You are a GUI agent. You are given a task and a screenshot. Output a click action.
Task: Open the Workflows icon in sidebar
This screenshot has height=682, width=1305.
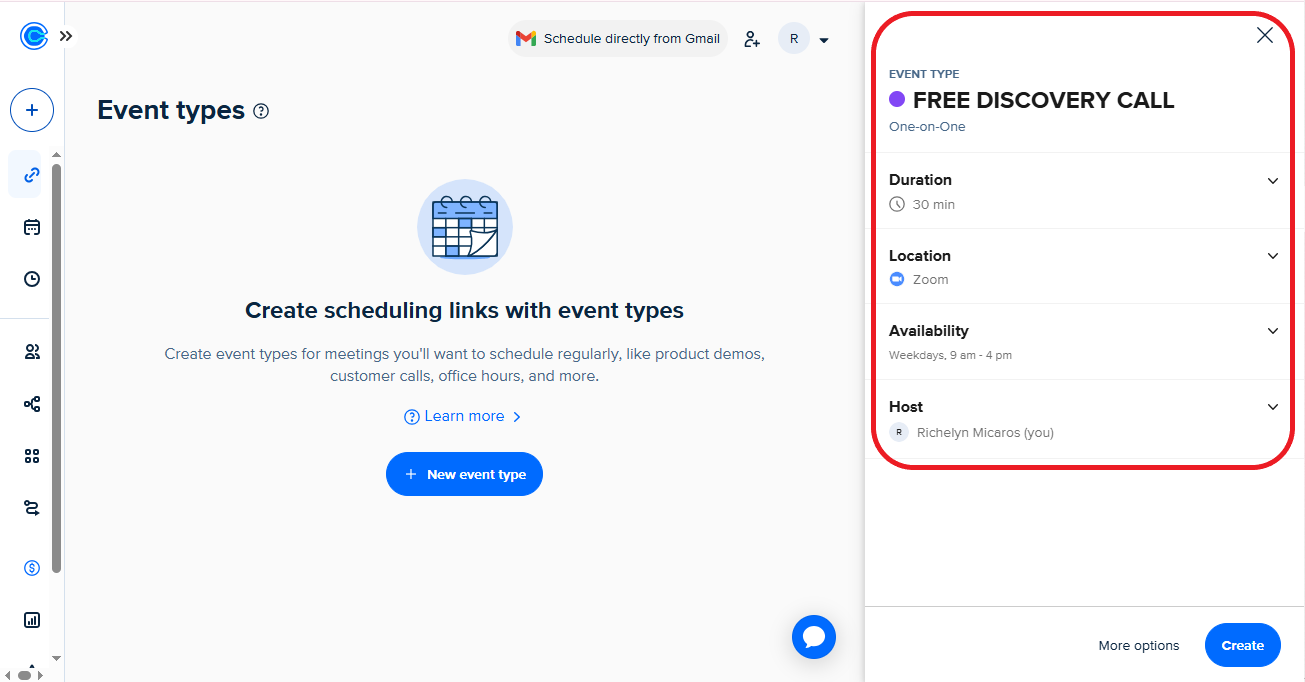(32, 404)
